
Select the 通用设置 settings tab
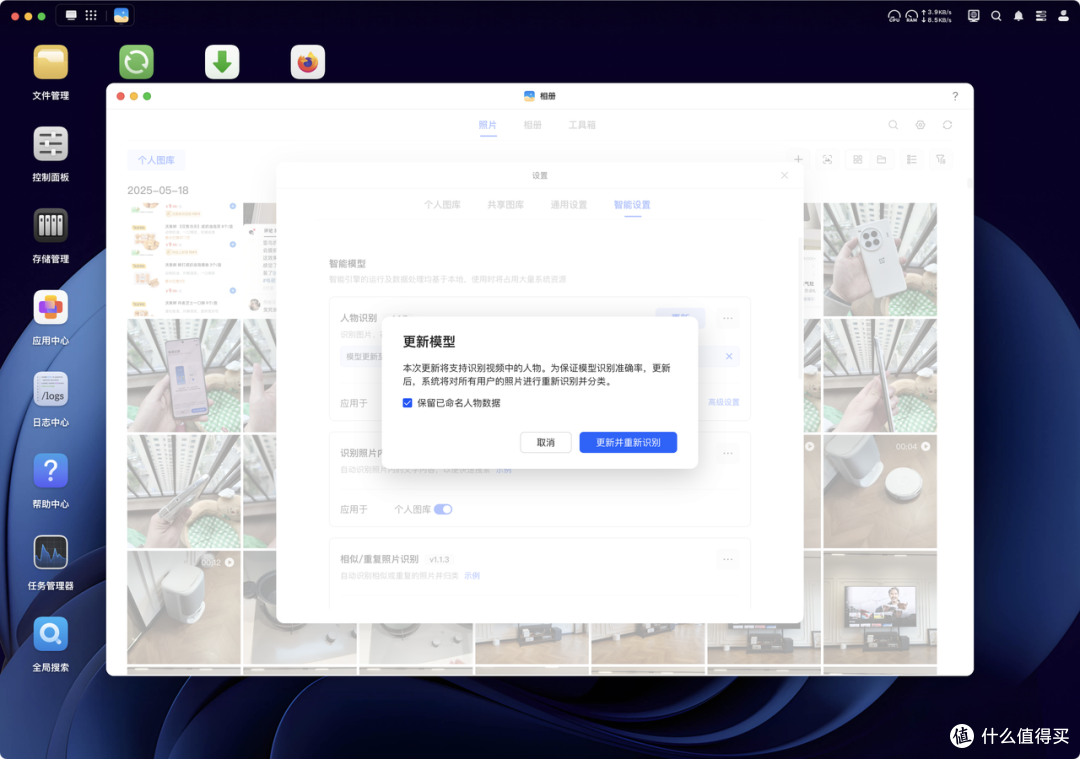coord(569,205)
